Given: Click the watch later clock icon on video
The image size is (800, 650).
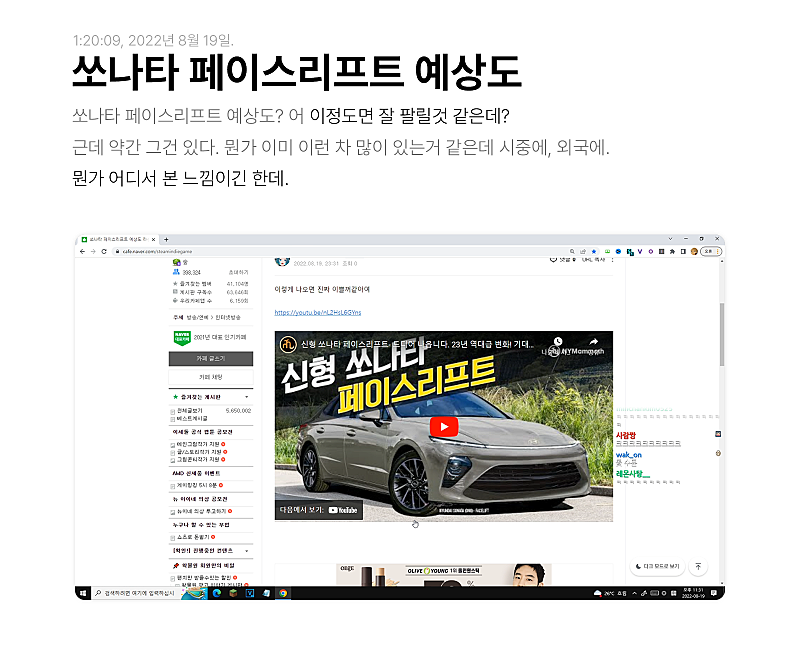Looking at the screenshot, I should tap(558, 341).
